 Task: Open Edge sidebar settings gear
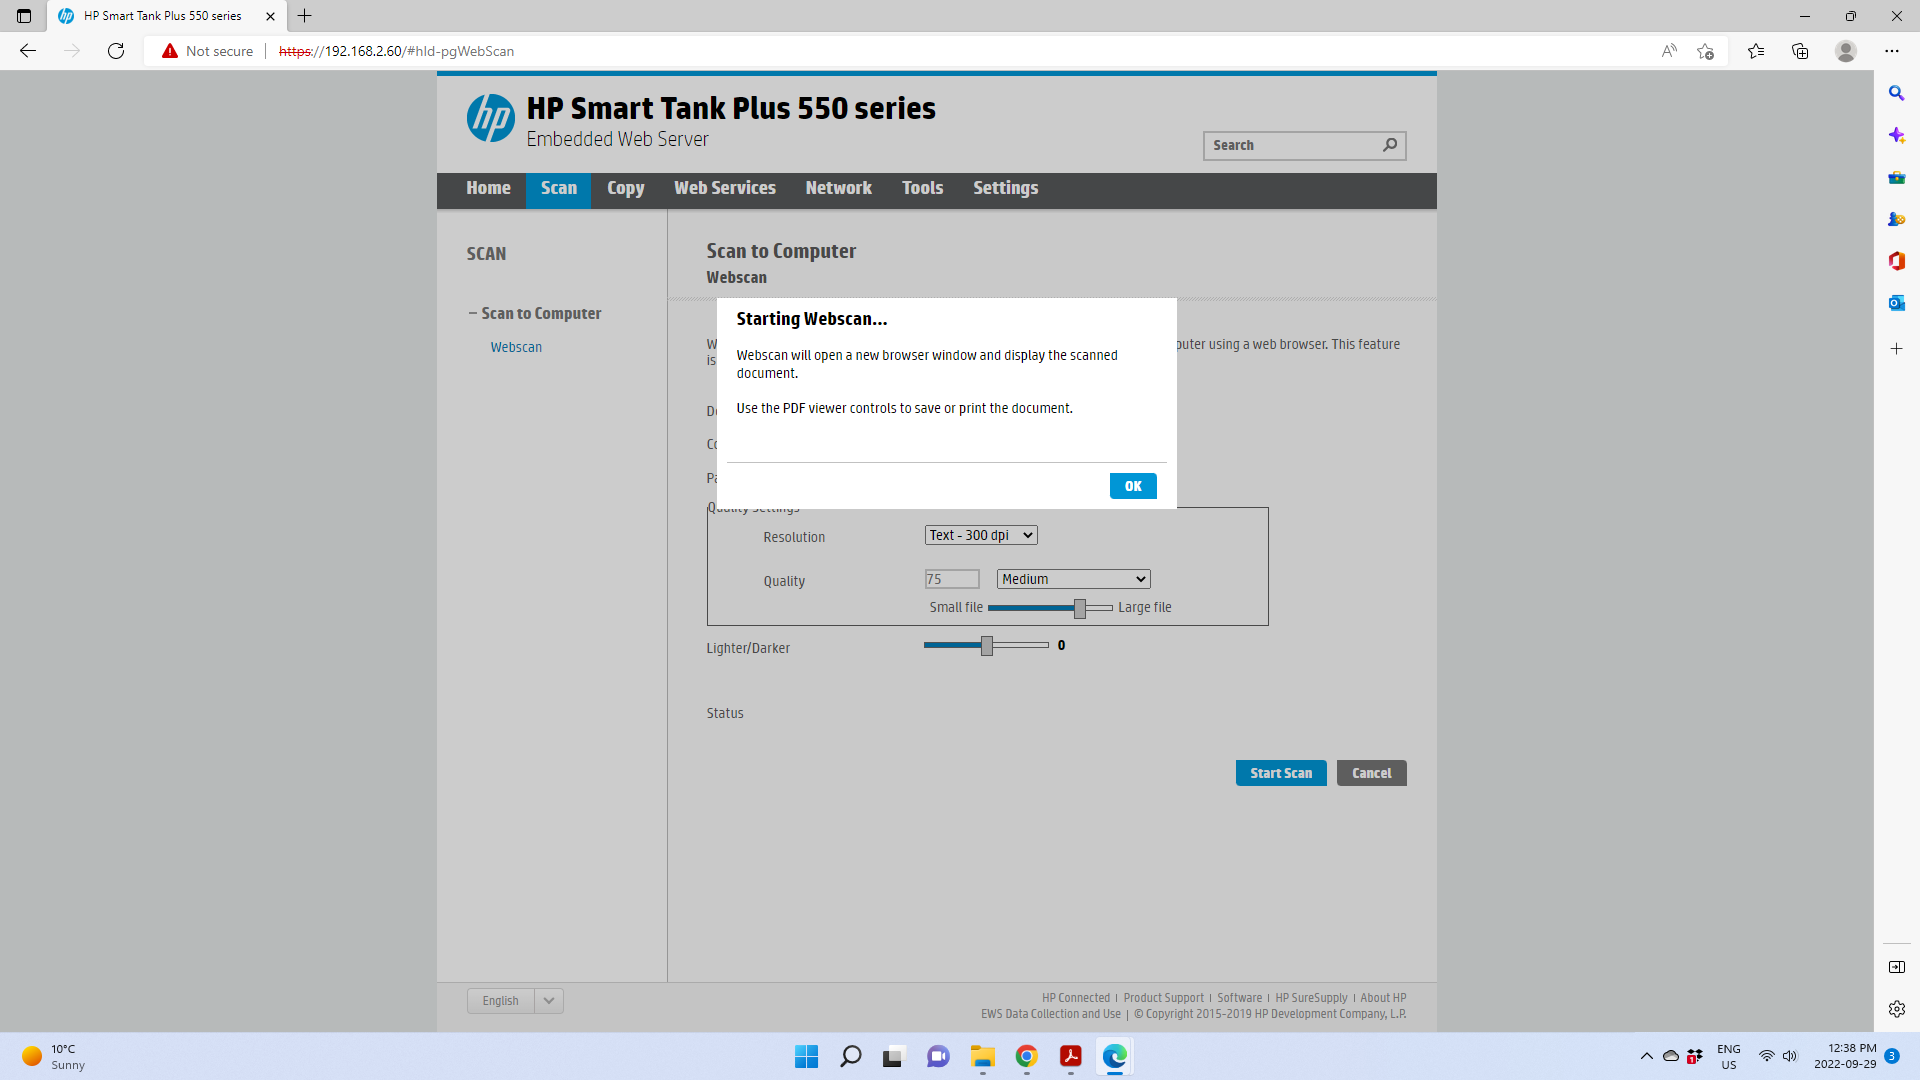(x=1896, y=1009)
